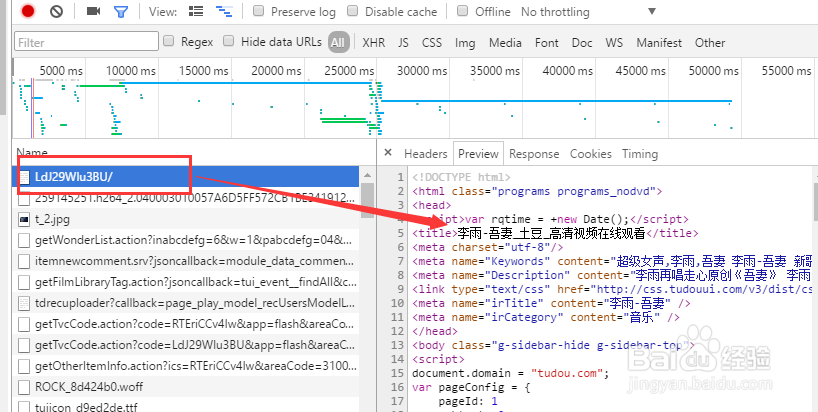Filter requests by Other
This screenshot has height=412, width=818.
click(x=710, y=43)
